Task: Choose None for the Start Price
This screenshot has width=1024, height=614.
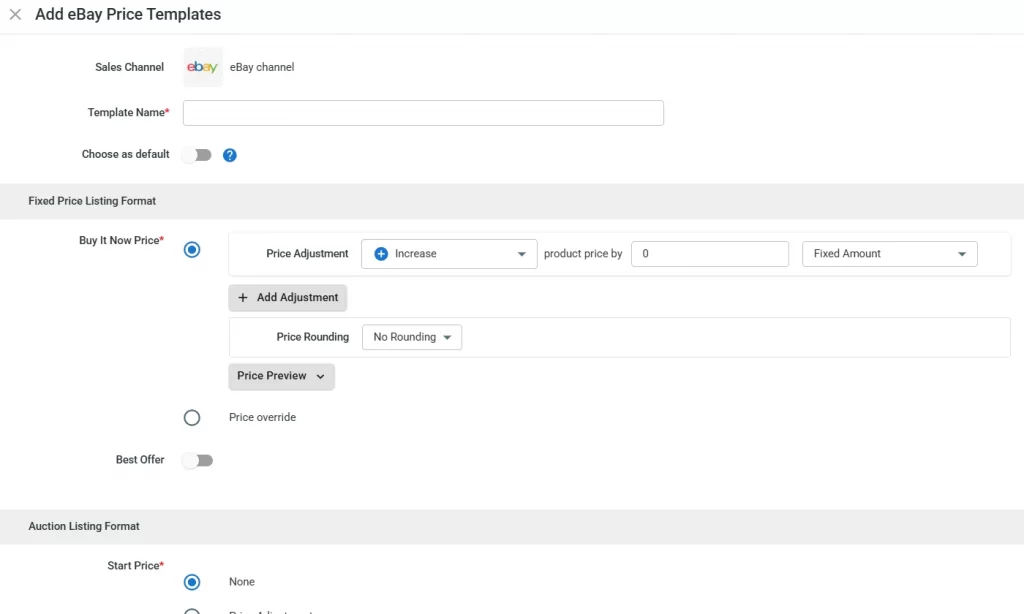Action: tap(192, 581)
